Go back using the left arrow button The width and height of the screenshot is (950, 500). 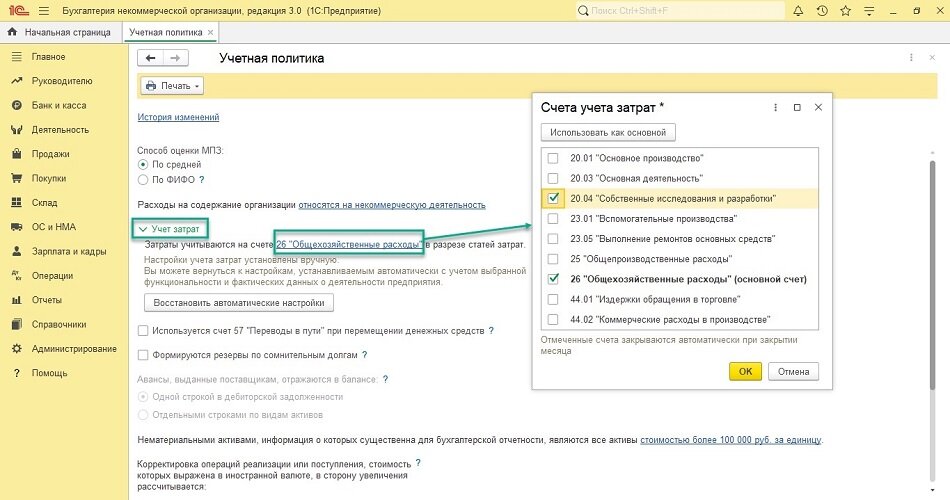(x=152, y=58)
